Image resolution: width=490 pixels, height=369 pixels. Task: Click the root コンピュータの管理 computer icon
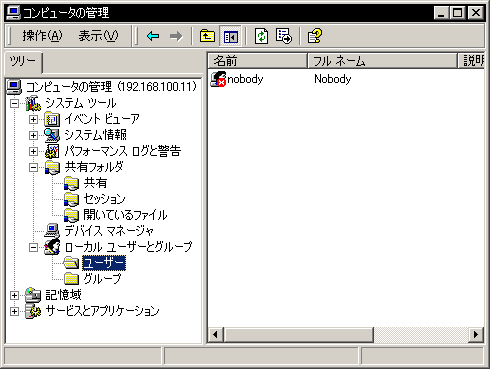point(14,87)
